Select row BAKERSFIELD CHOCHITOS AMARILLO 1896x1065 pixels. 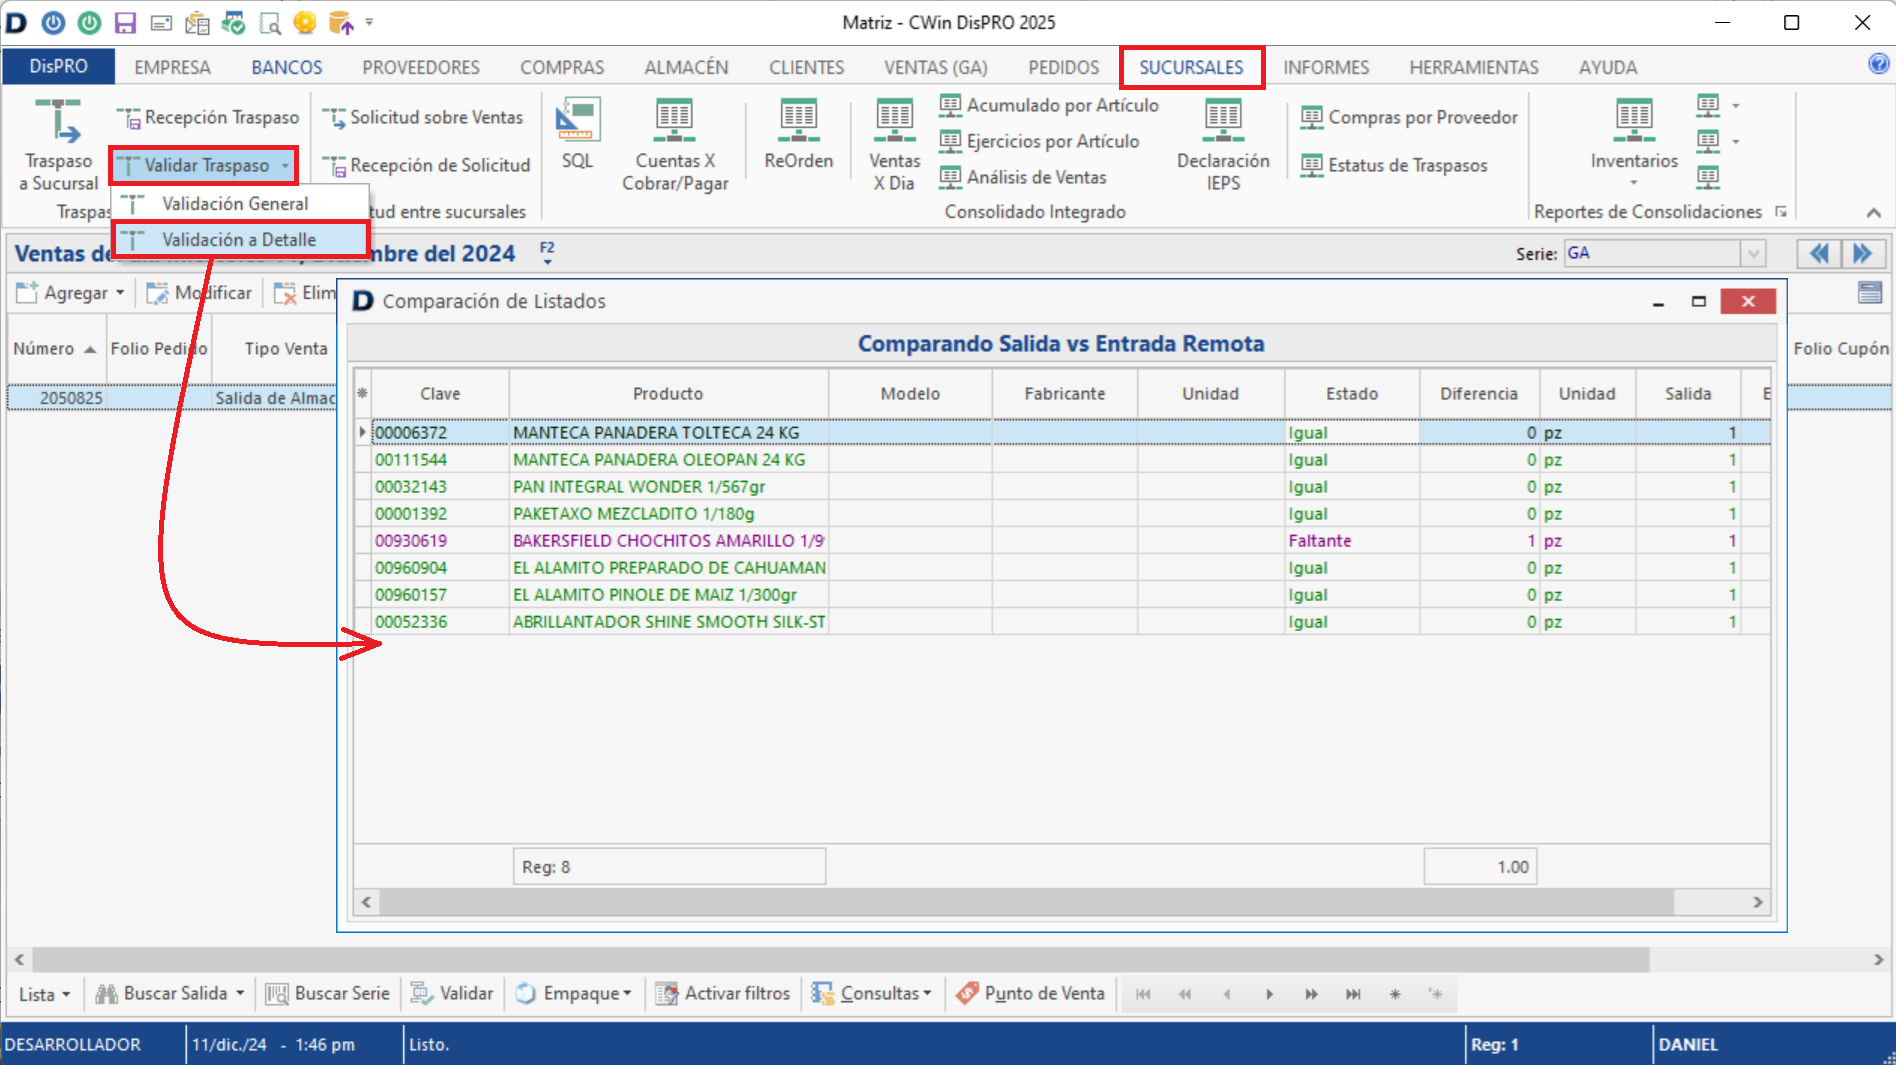[x=1061, y=540]
